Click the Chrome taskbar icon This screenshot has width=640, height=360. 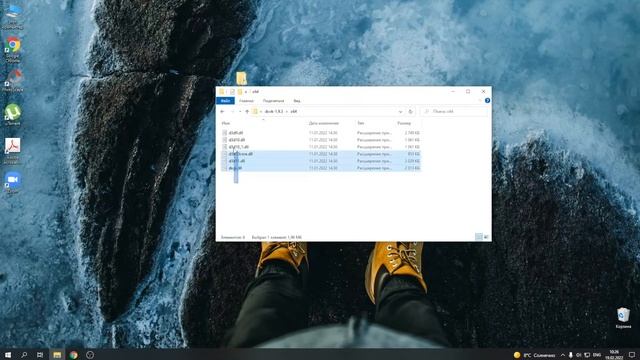pos(73,355)
